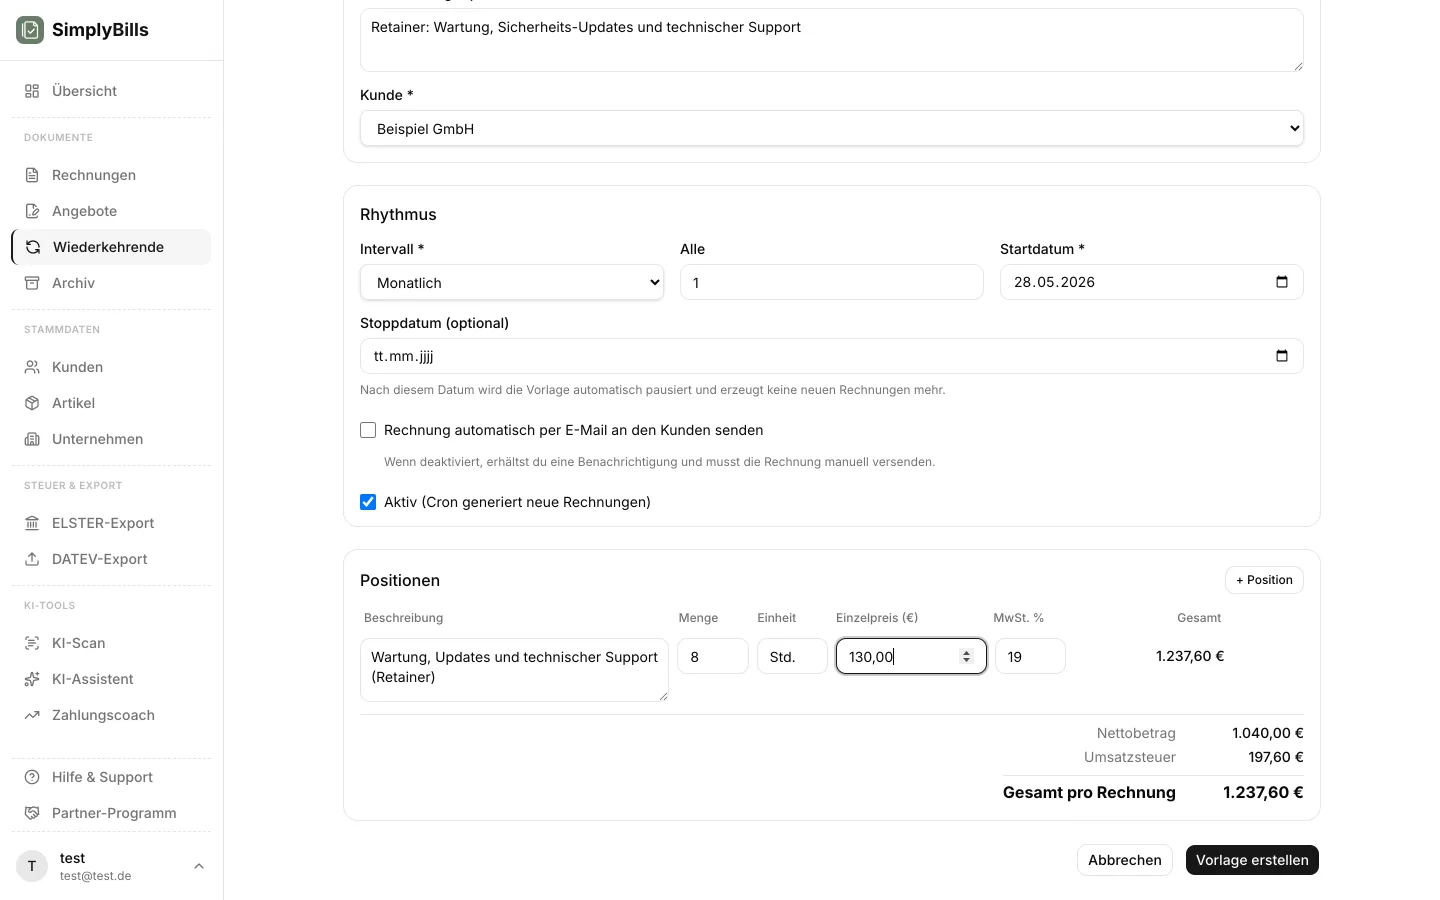Click the Hilfe & Support question icon
Viewport: 1440px width, 900px height.
coord(32,777)
